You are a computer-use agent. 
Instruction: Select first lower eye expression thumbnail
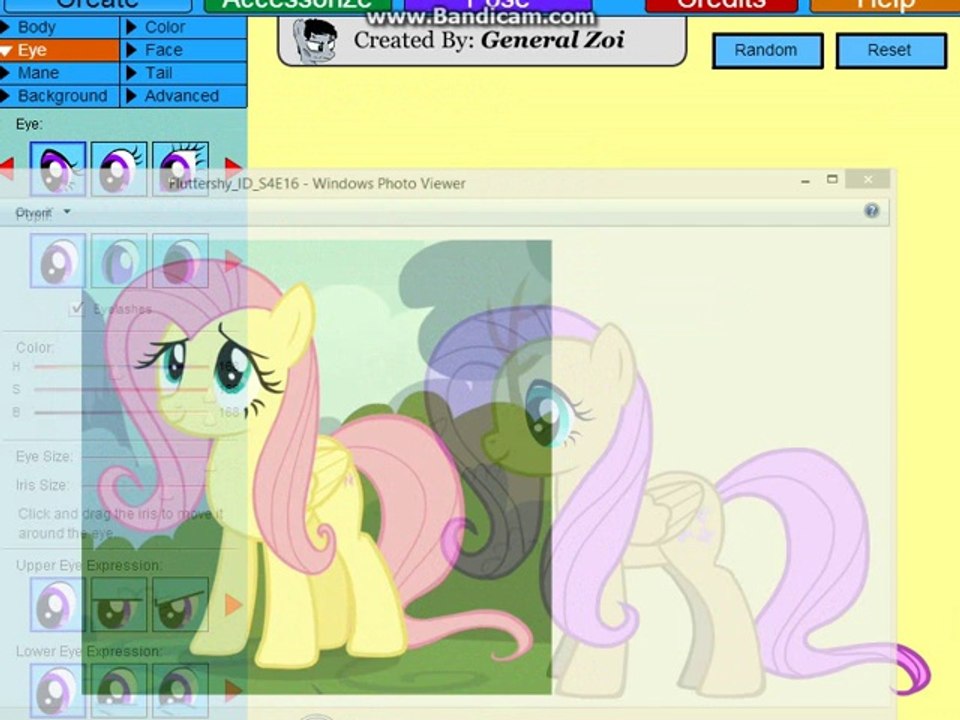(58, 691)
